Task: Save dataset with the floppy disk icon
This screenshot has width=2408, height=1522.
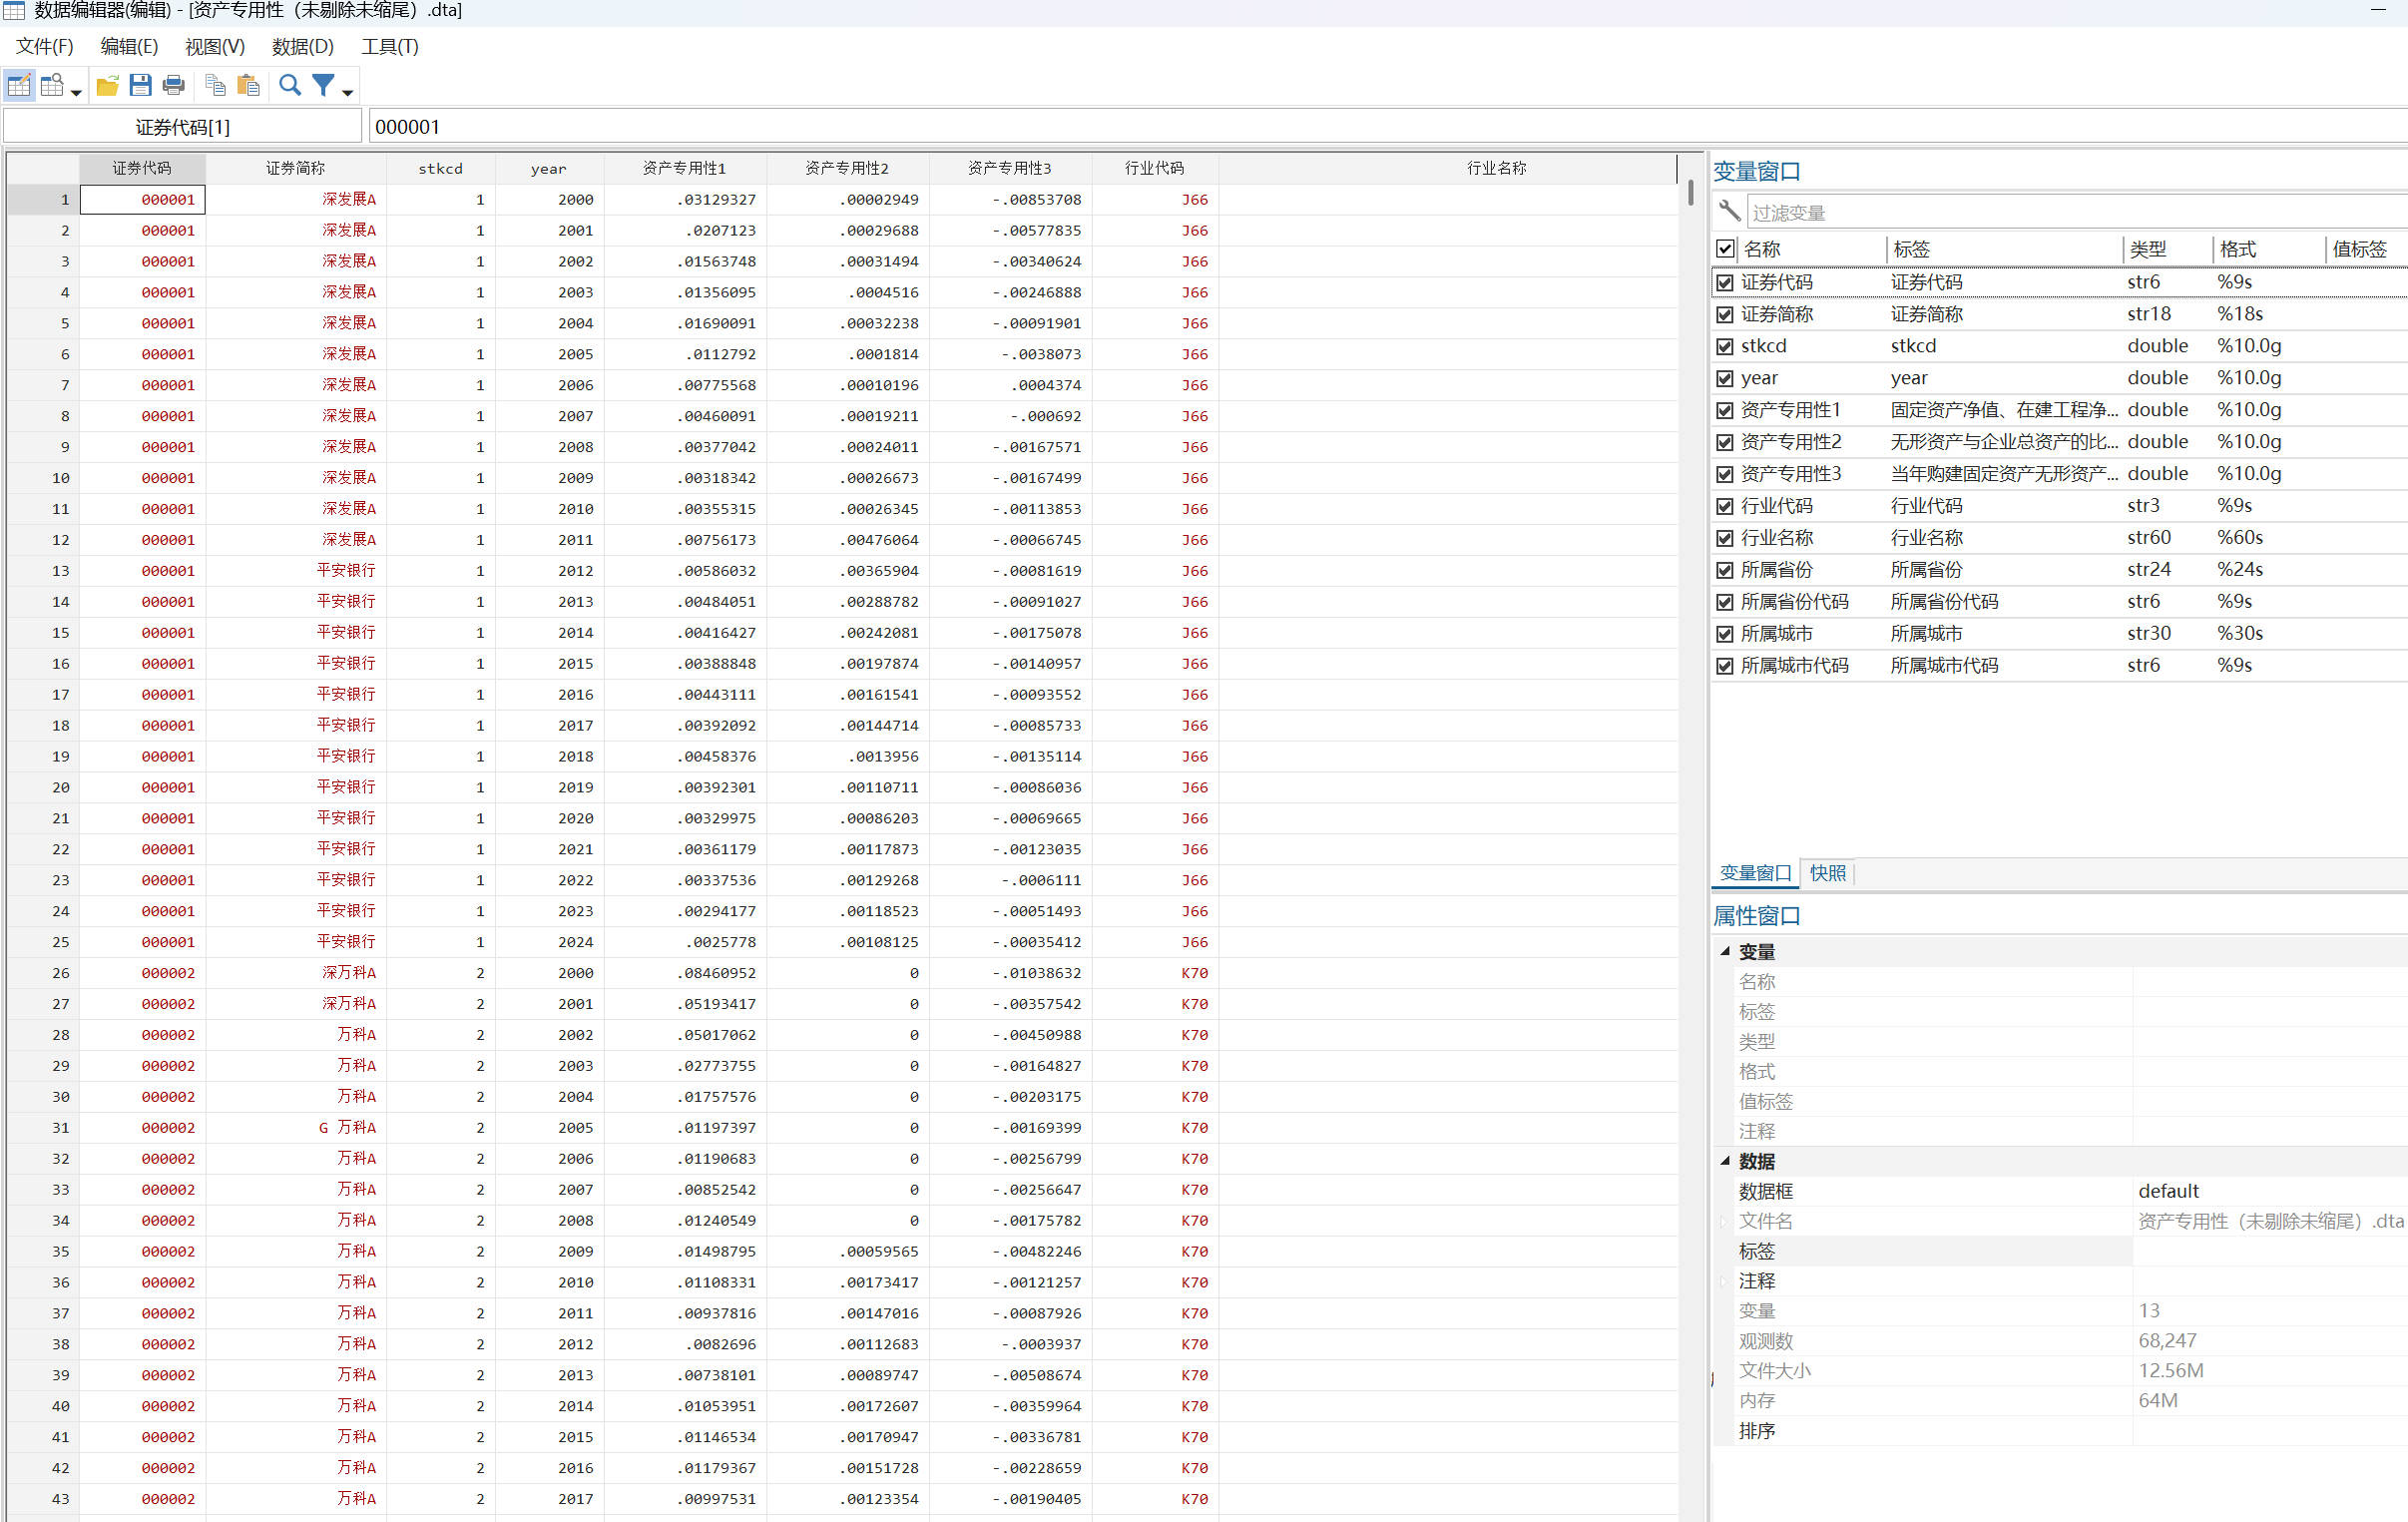Action: pos(140,86)
